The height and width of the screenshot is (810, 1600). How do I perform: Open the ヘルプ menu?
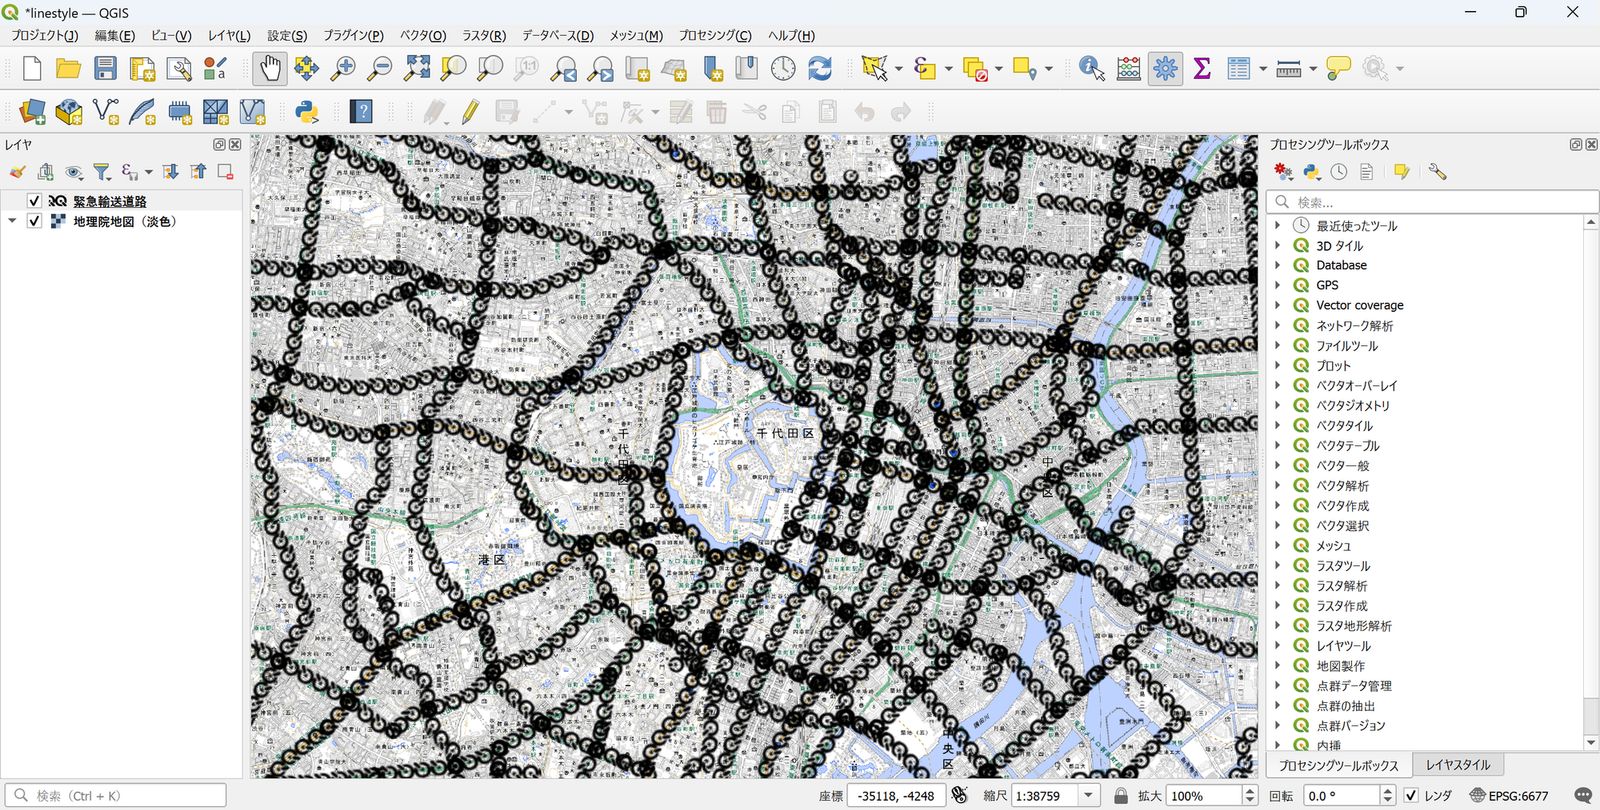coord(792,35)
